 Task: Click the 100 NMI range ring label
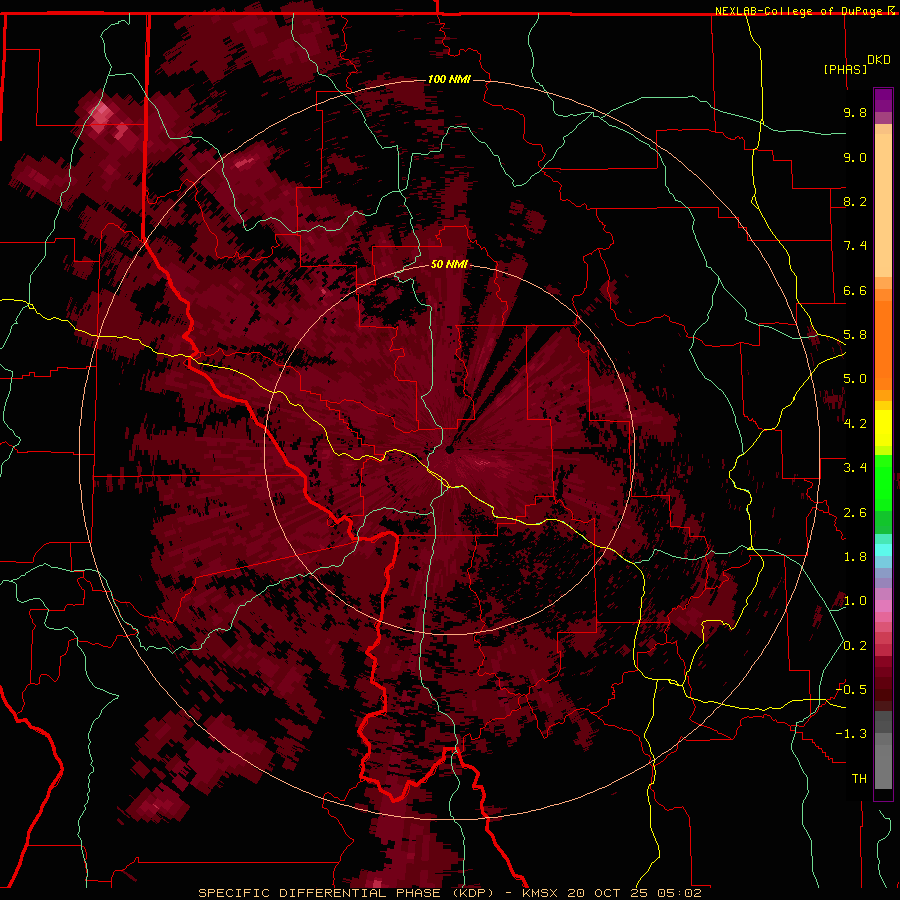449,79
